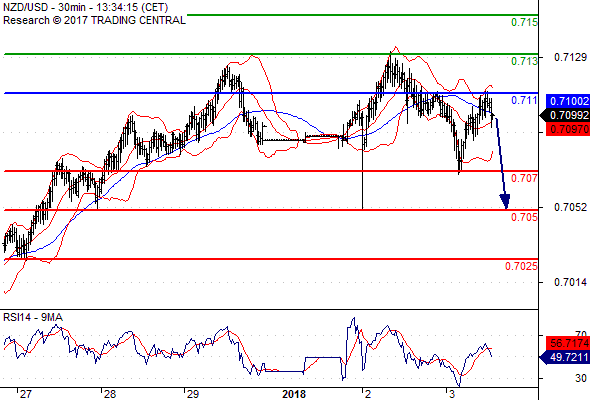Click the blue 0.711 pivot label
This screenshot has height=400, width=590.
(x=524, y=100)
